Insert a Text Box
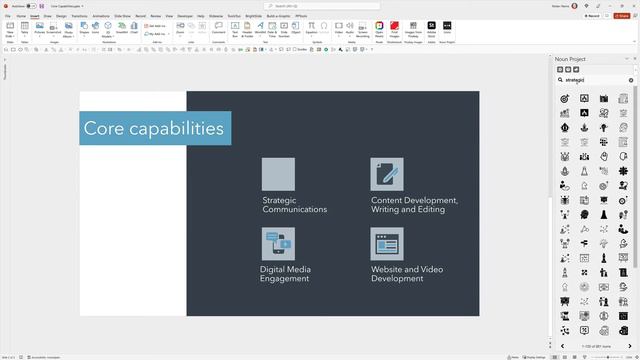This screenshot has height=360, width=640. pos(235,29)
